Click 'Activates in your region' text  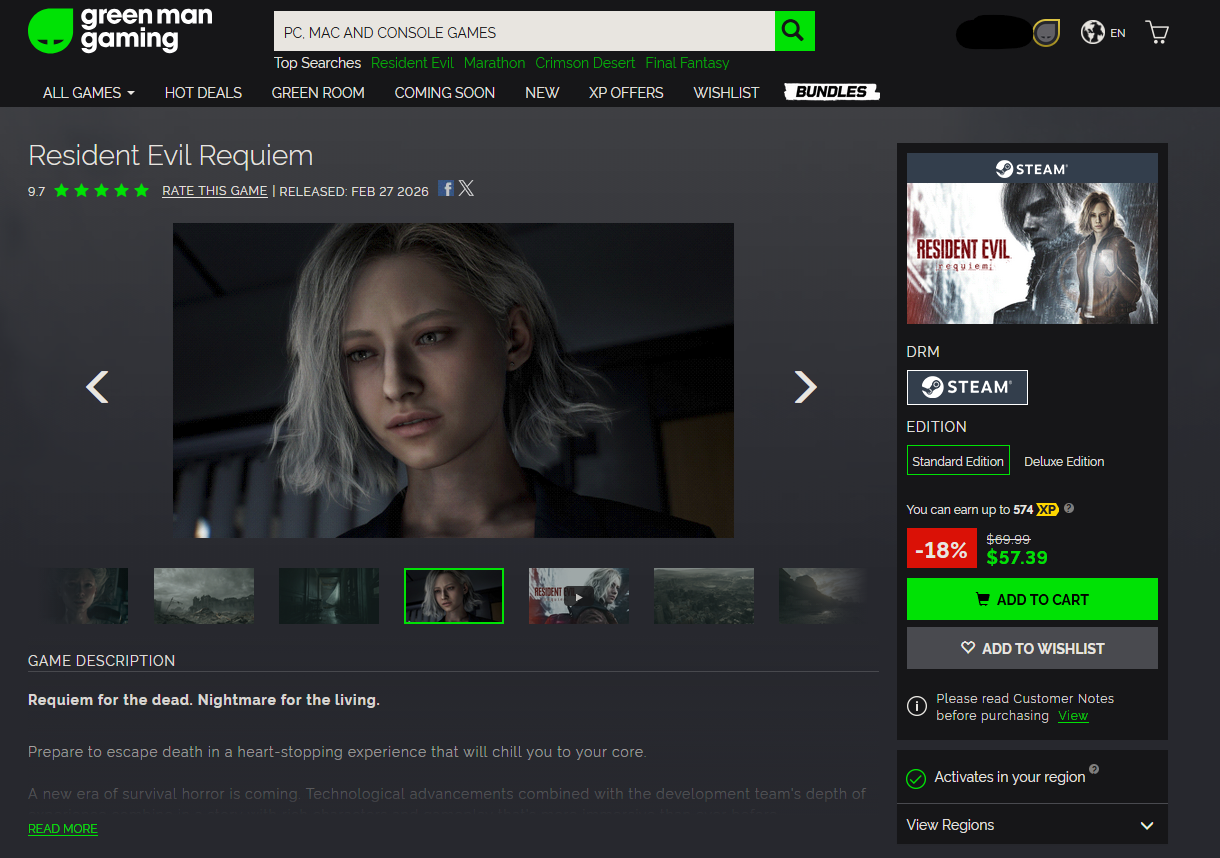pos(1010,777)
